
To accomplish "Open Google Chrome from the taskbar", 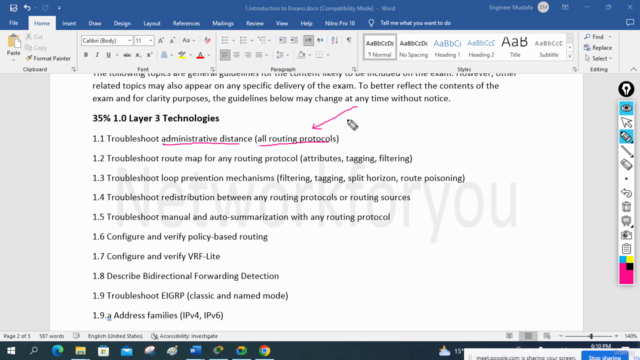I will coord(264,351).
